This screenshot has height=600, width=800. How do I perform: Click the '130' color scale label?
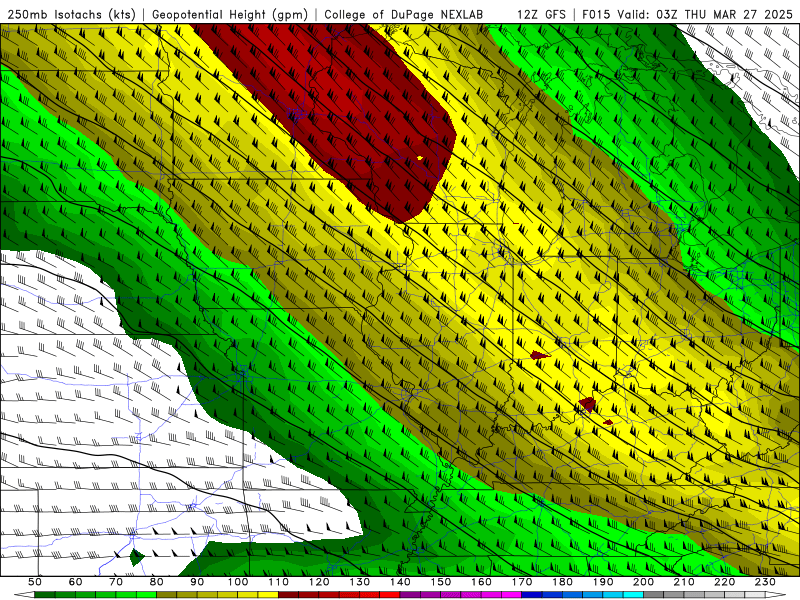360,582
